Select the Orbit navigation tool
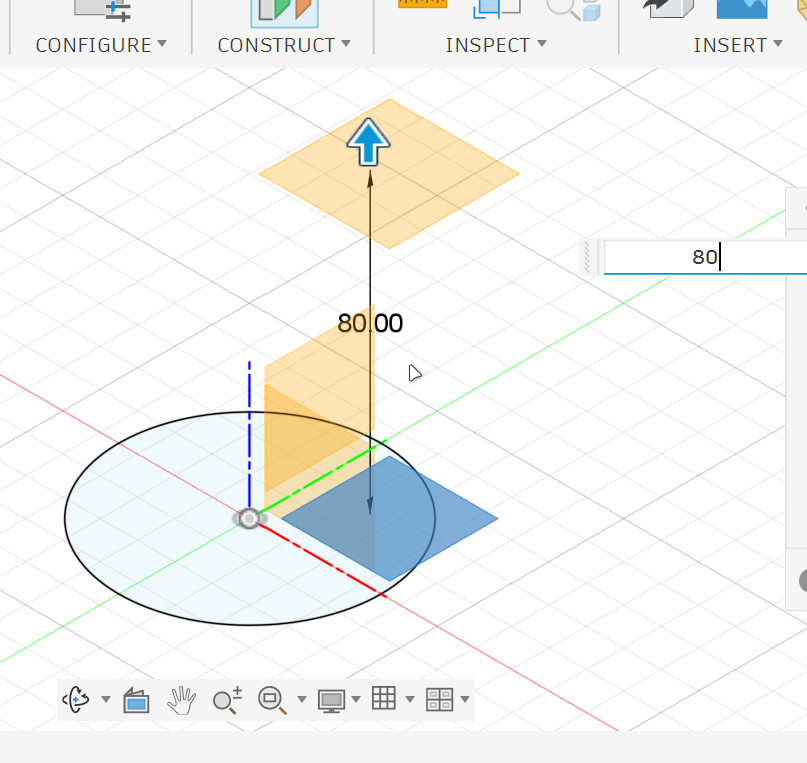This screenshot has width=807, height=763. click(76, 699)
